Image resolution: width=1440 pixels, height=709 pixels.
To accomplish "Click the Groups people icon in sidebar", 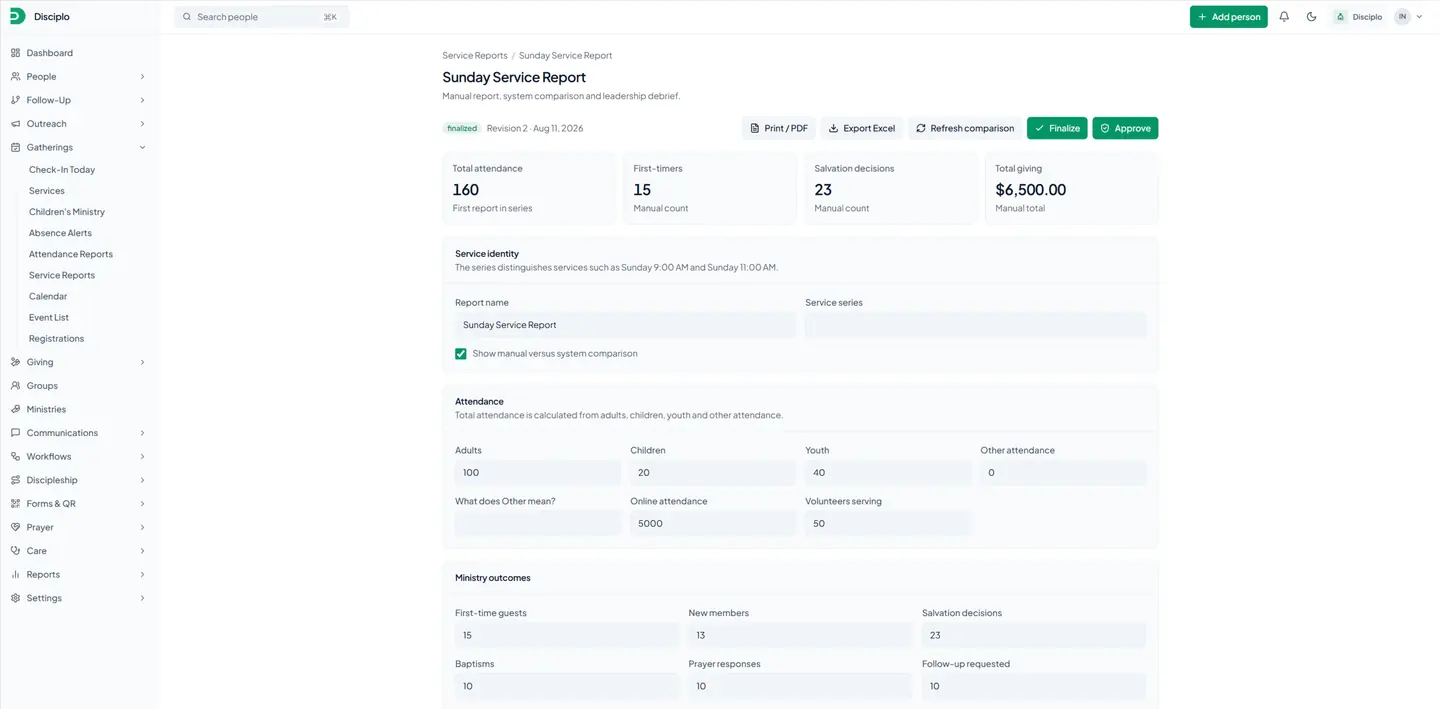I will [x=15, y=386].
